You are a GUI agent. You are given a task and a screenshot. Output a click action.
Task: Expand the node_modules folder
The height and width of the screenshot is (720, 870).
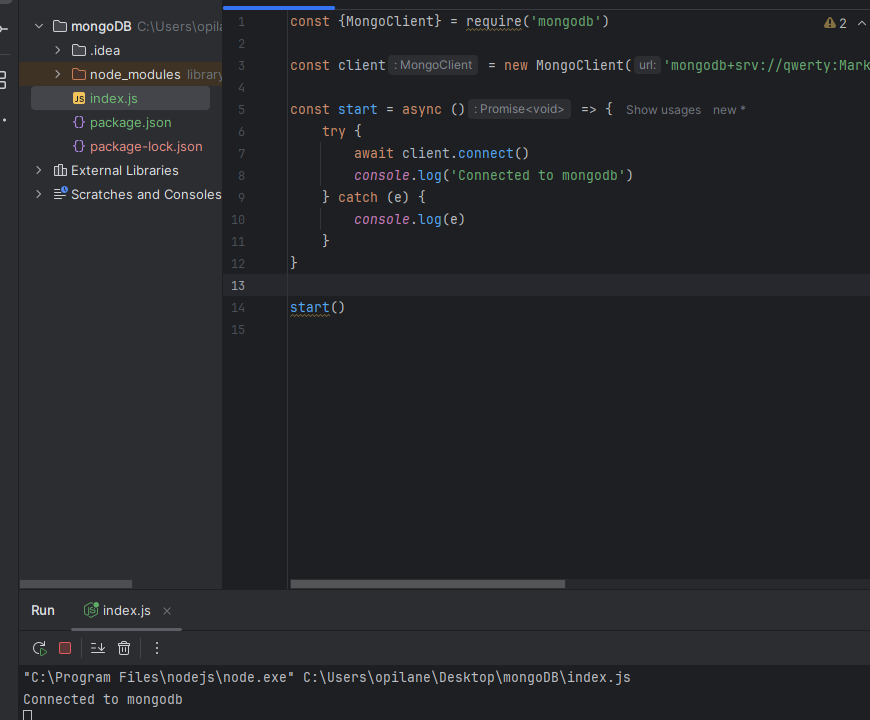[x=58, y=74]
